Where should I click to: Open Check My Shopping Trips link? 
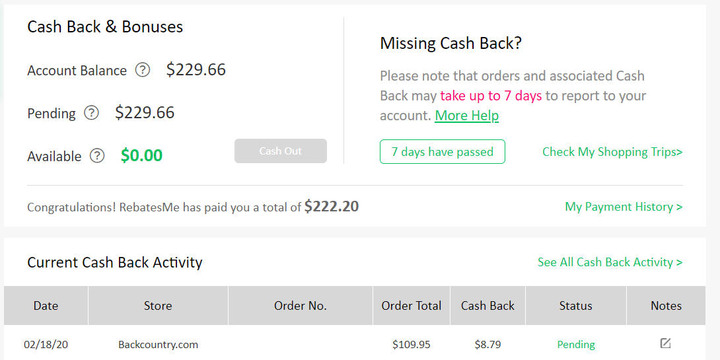[612, 152]
